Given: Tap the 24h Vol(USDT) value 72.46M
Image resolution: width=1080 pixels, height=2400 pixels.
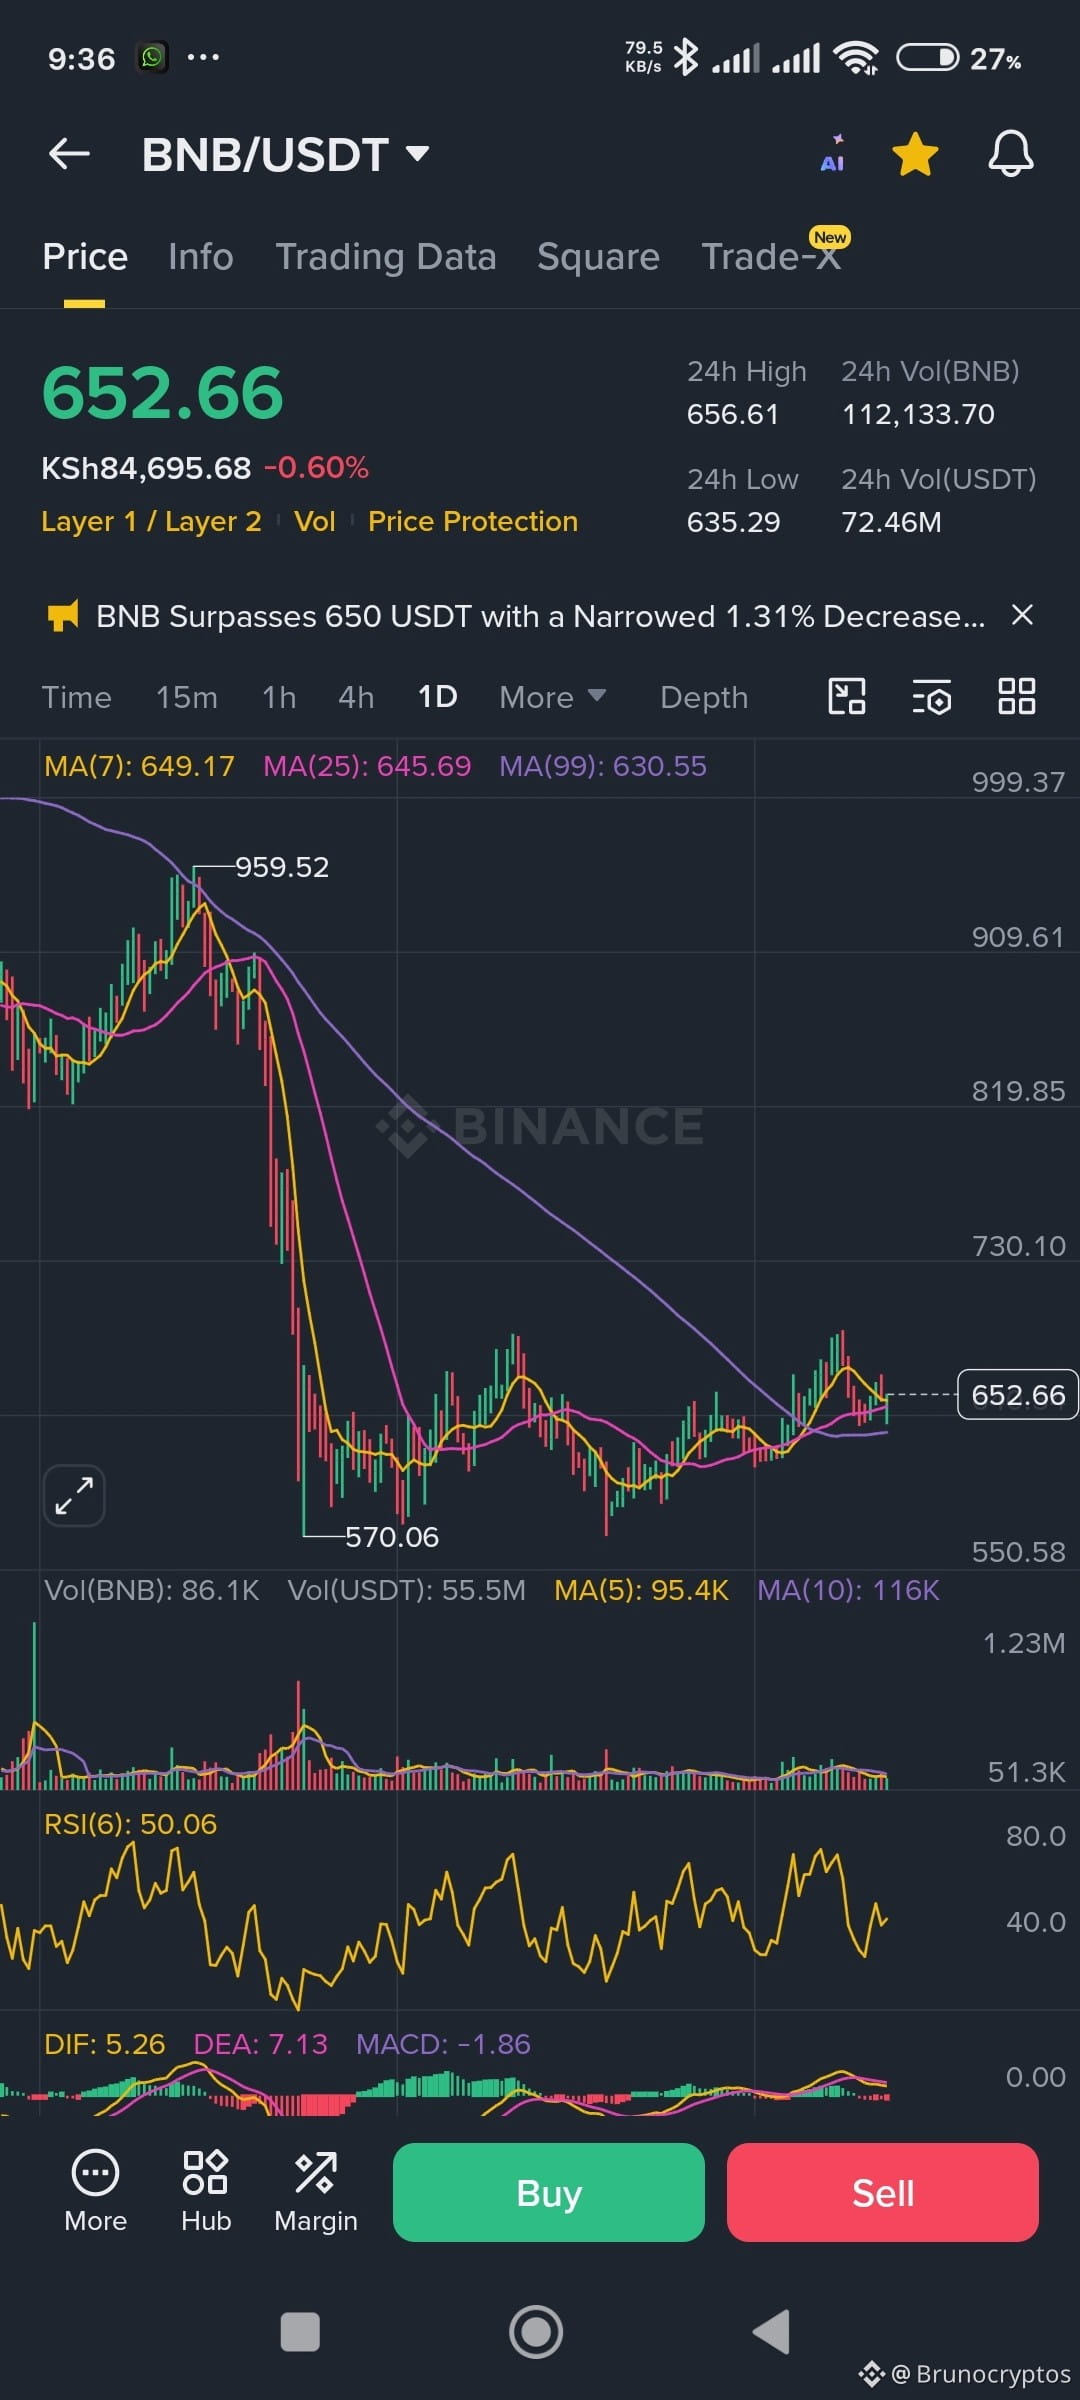Looking at the screenshot, I should pyautogui.click(x=891, y=522).
